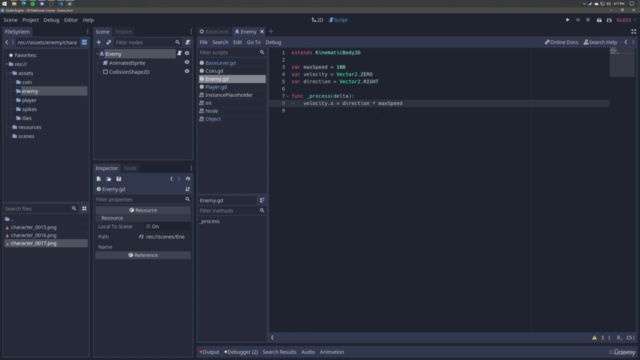Toggle FileSystem split mode
Image resolution: width=640 pixels, height=360 pixels.
[84, 42]
